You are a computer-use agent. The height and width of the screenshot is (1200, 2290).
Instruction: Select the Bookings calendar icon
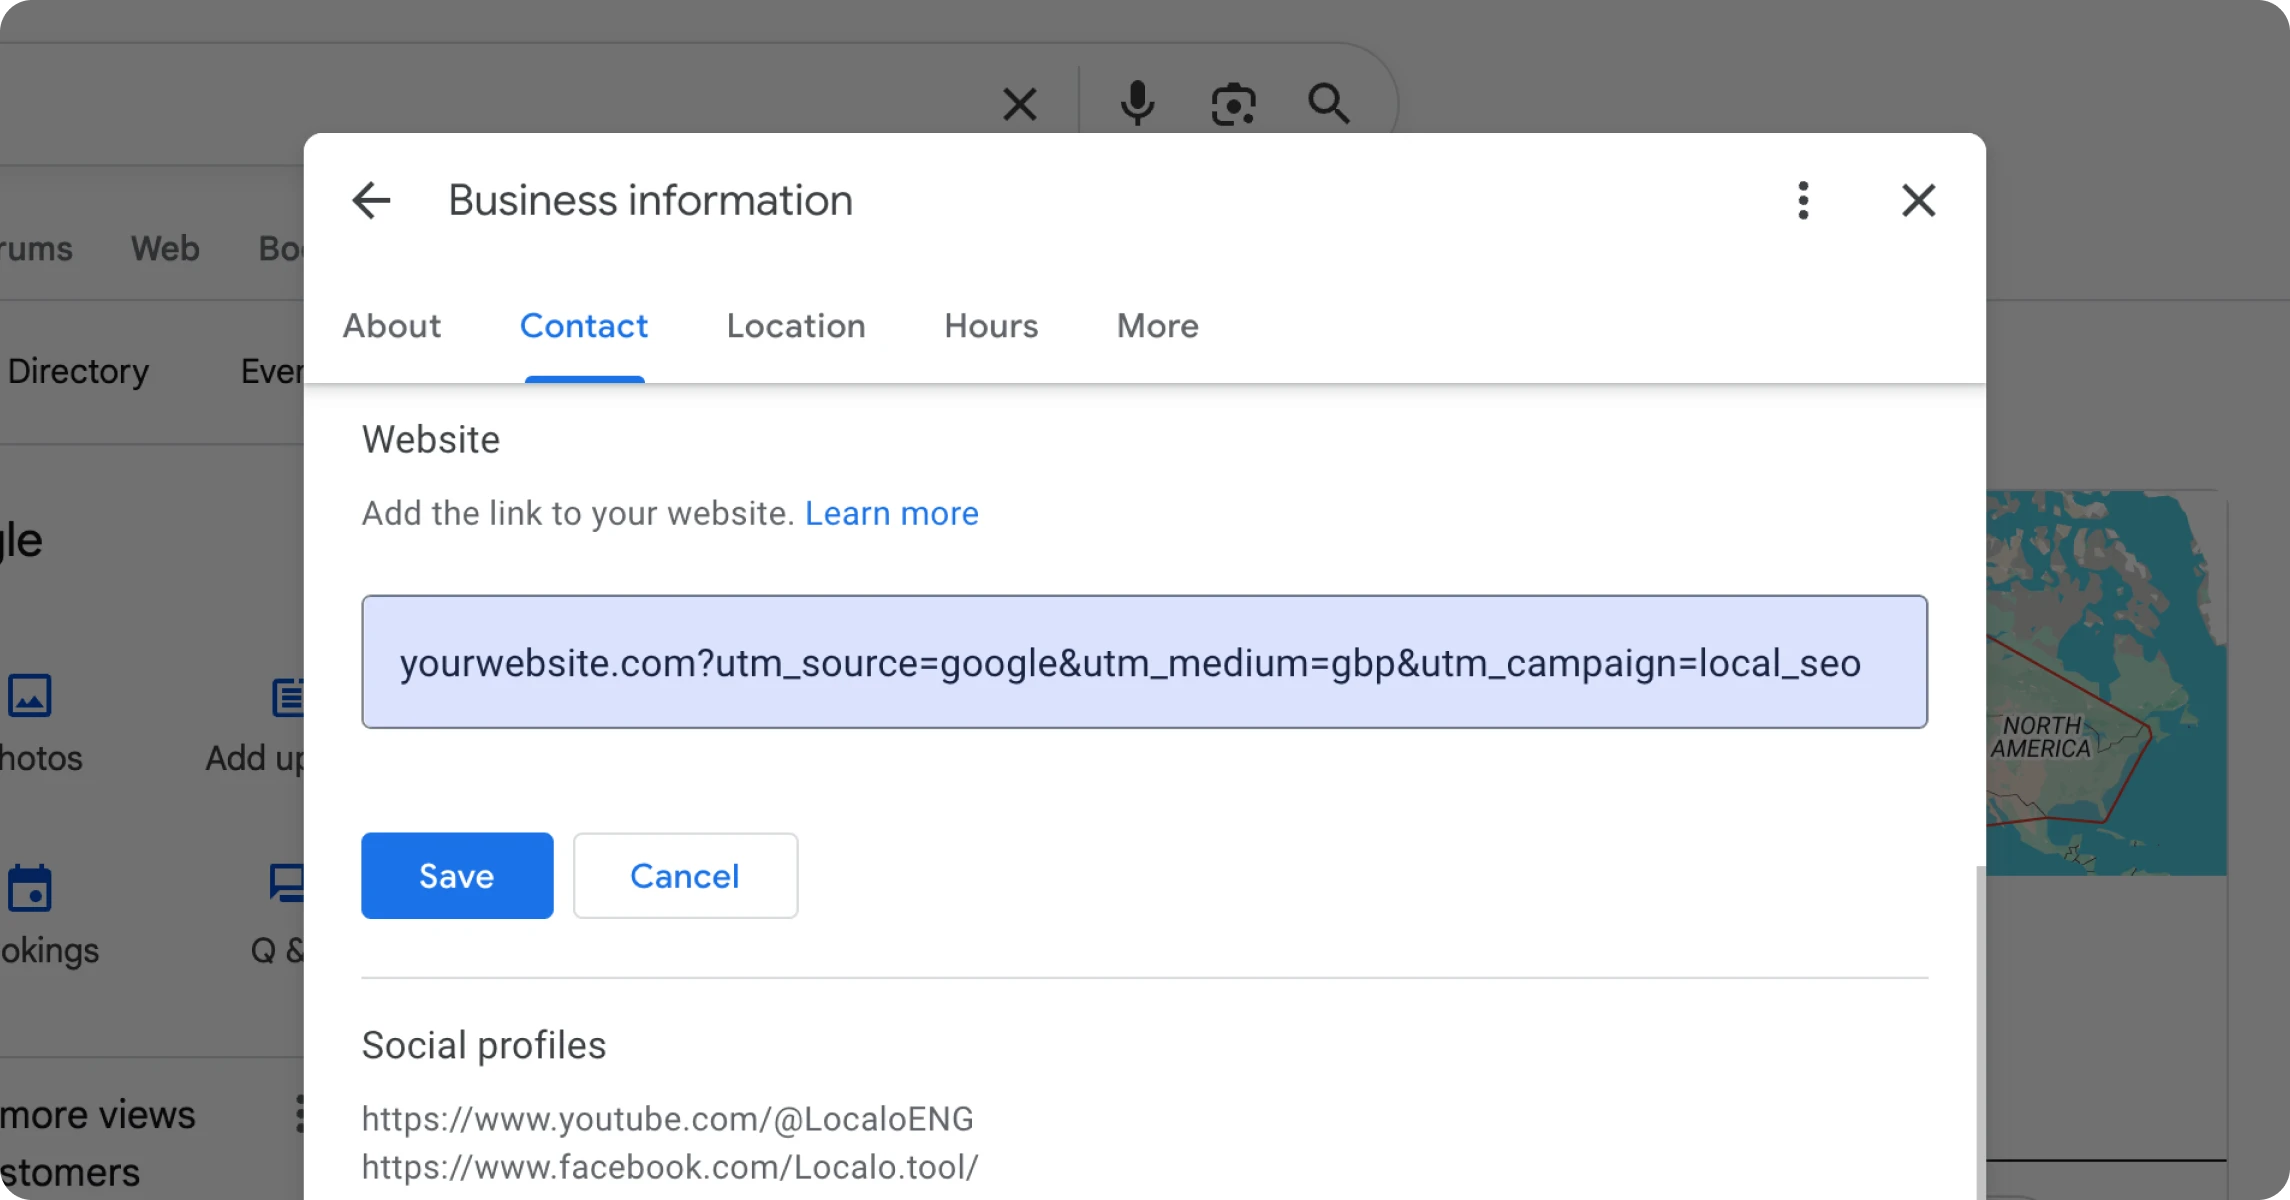(30, 888)
